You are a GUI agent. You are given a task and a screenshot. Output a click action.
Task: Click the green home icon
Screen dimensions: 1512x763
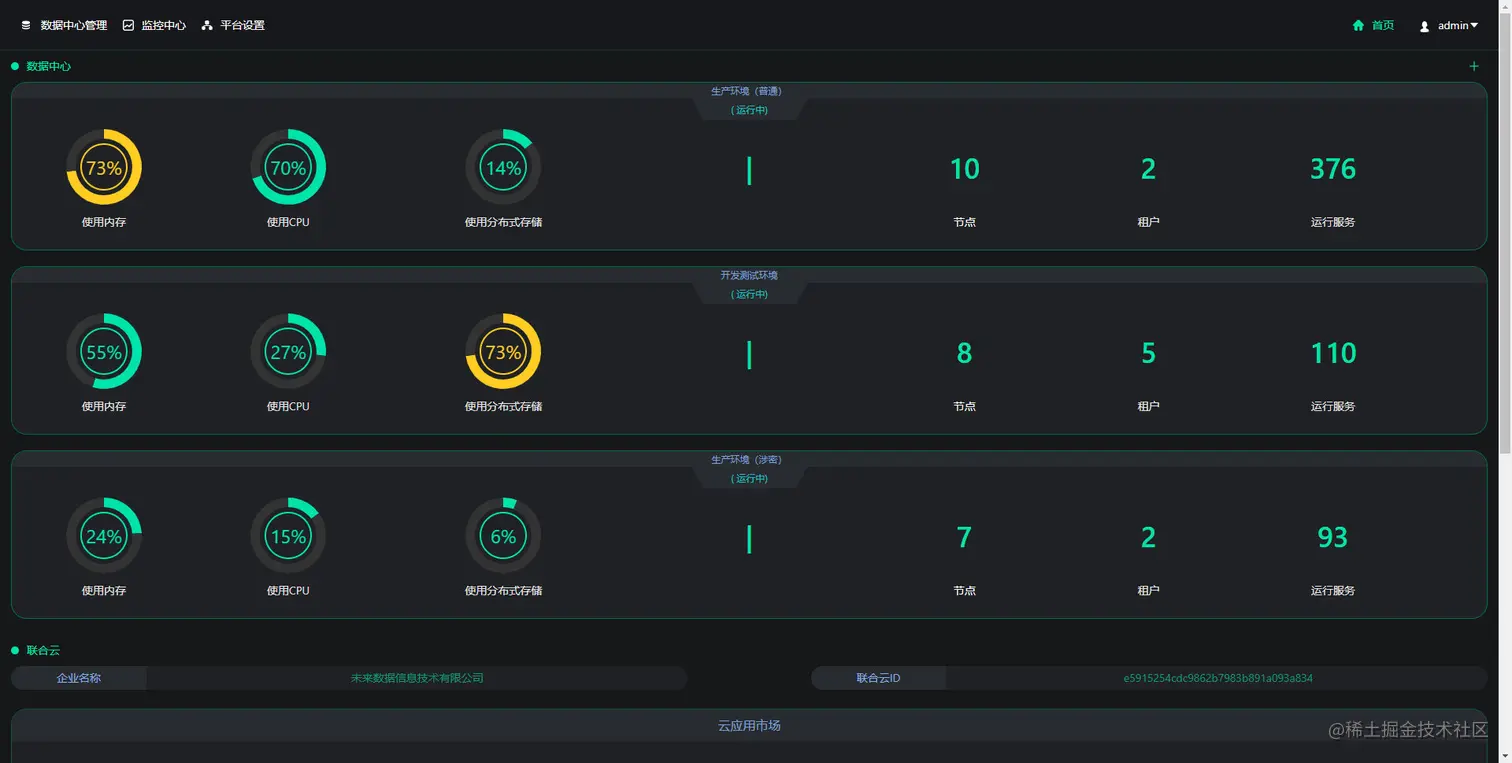1358,25
